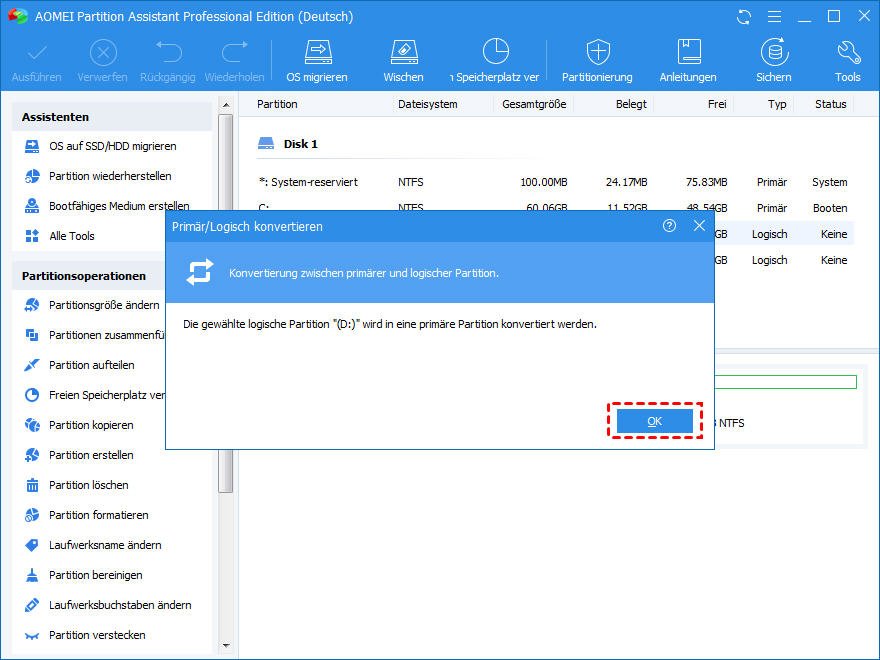Image resolution: width=880 pixels, height=660 pixels.
Task: Click the Belegt column header
Action: (631, 104)
